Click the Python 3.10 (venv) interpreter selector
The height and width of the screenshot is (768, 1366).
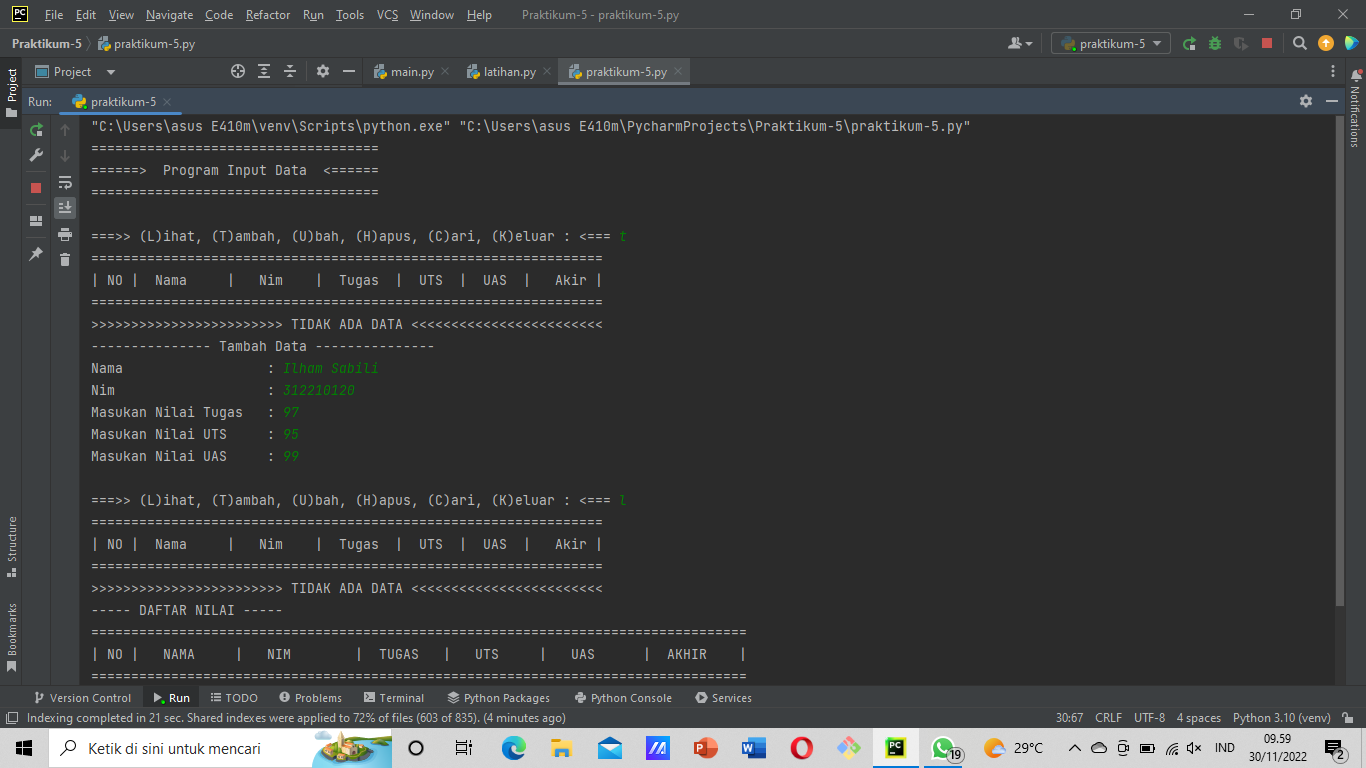tap(1281, 718)
